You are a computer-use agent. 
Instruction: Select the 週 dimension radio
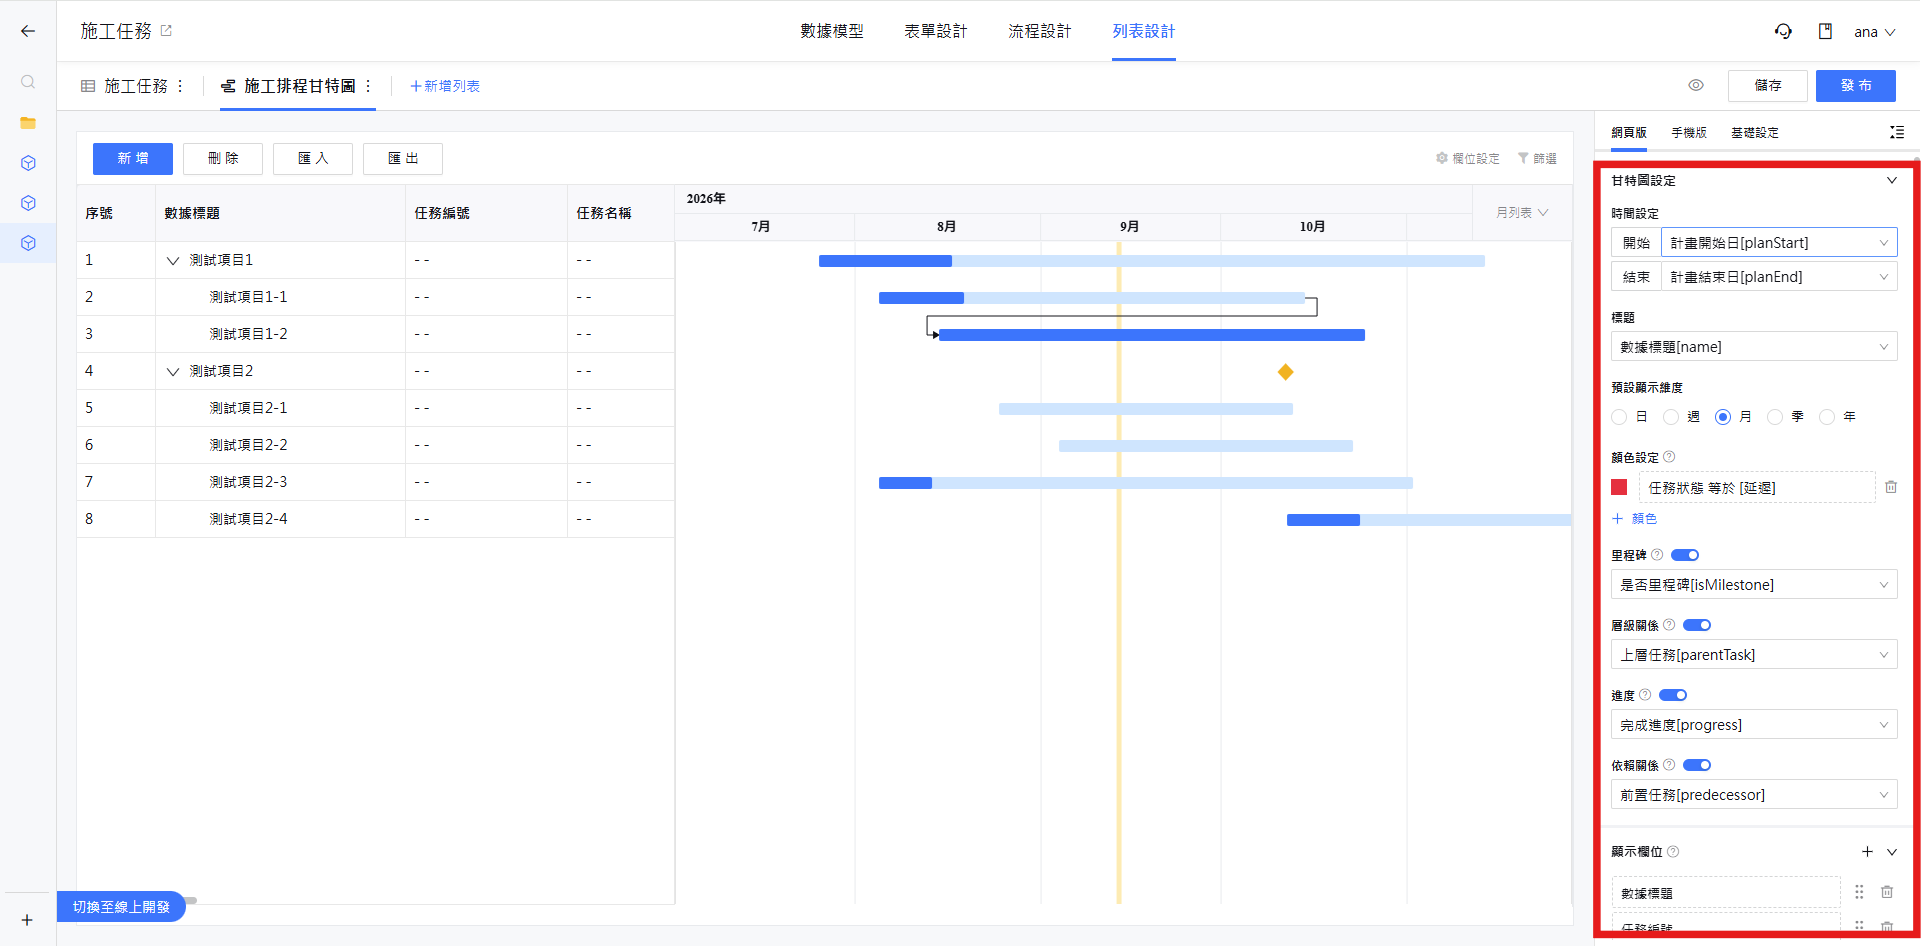[1671, 417]
